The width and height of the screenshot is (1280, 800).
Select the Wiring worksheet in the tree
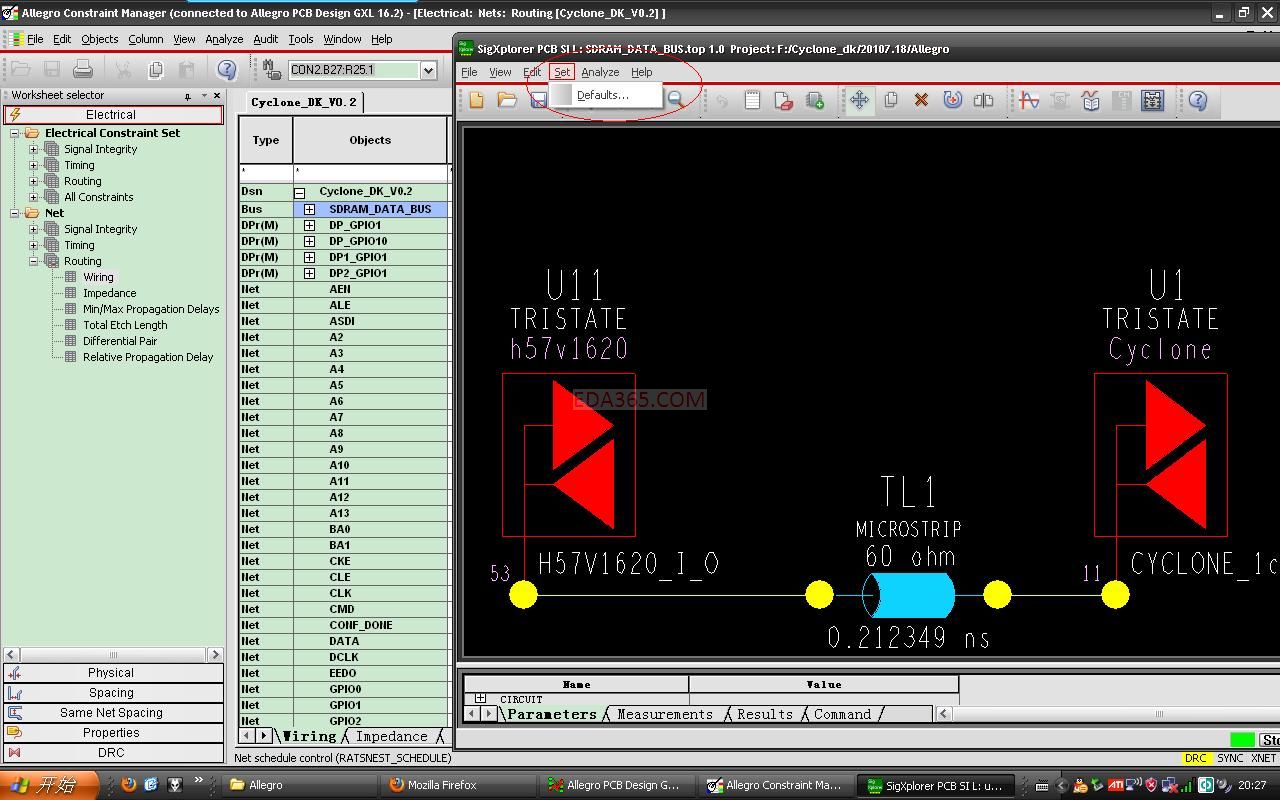click(x=98, y=277)
